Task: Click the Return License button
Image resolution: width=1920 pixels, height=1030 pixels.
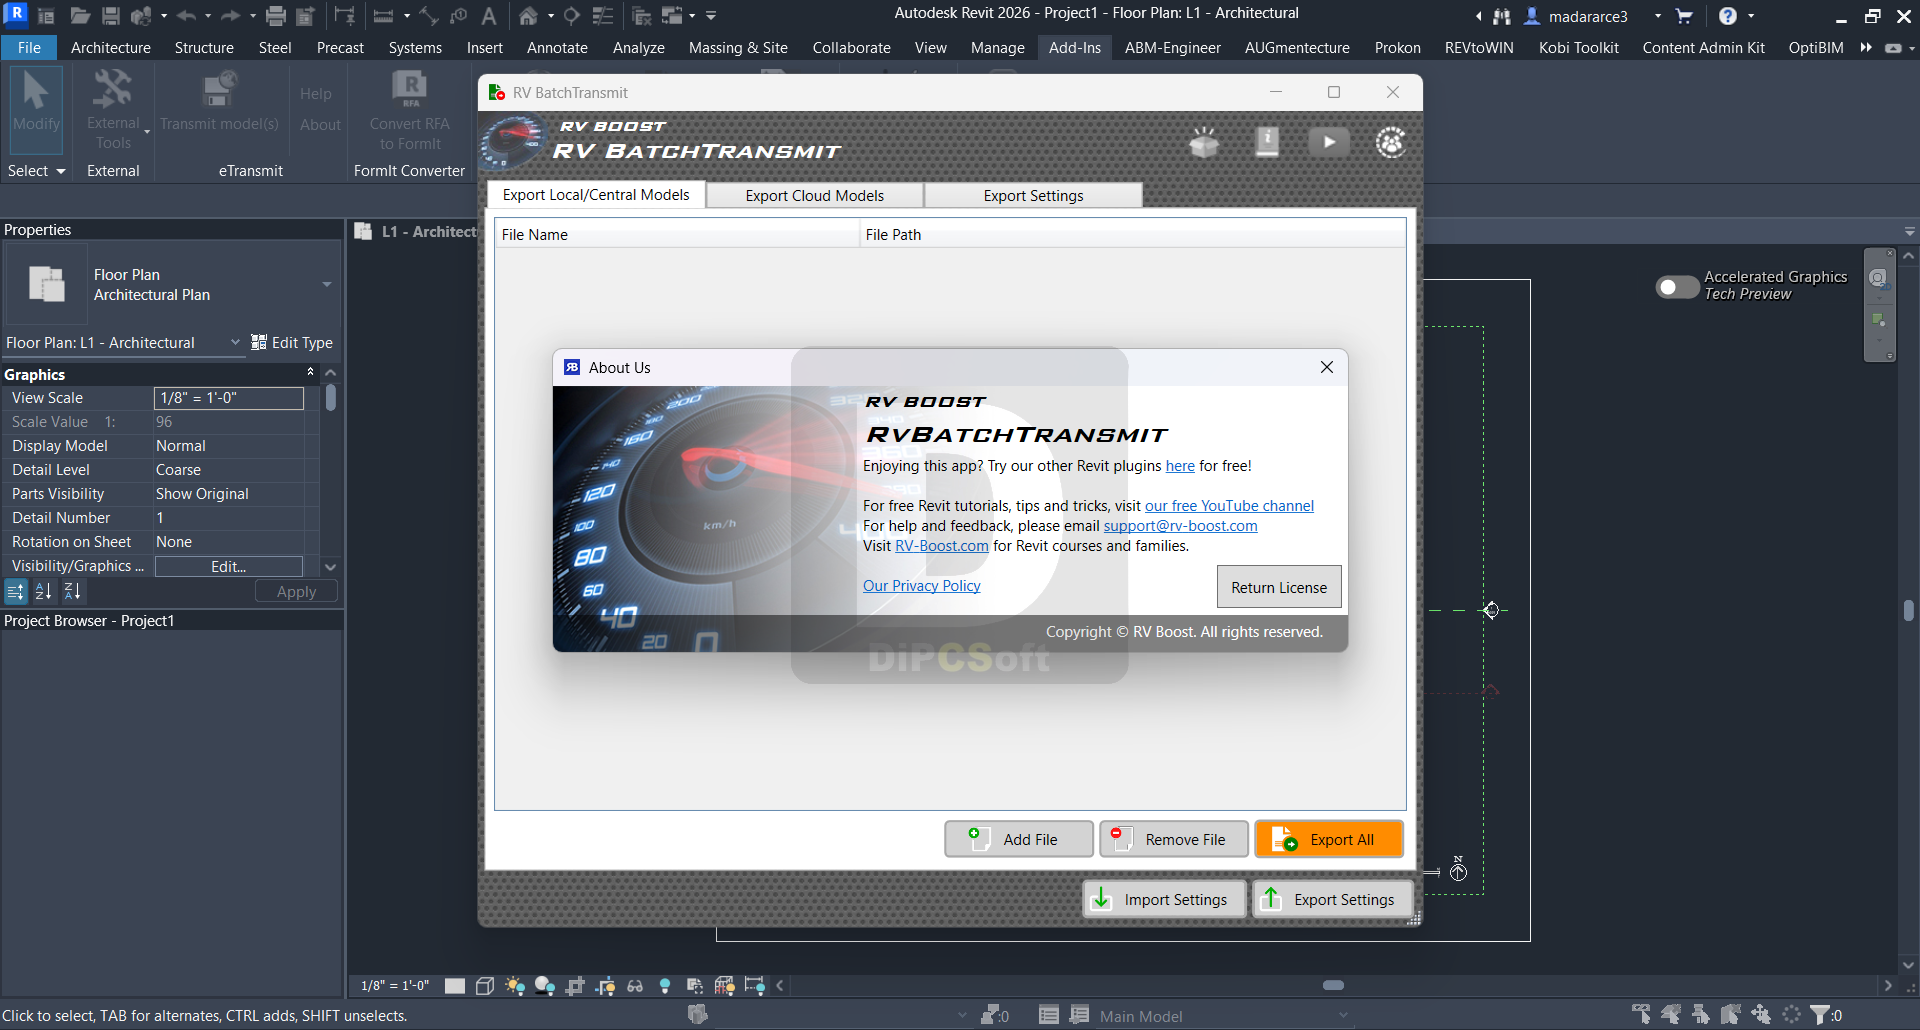Action: (1279, 587)
